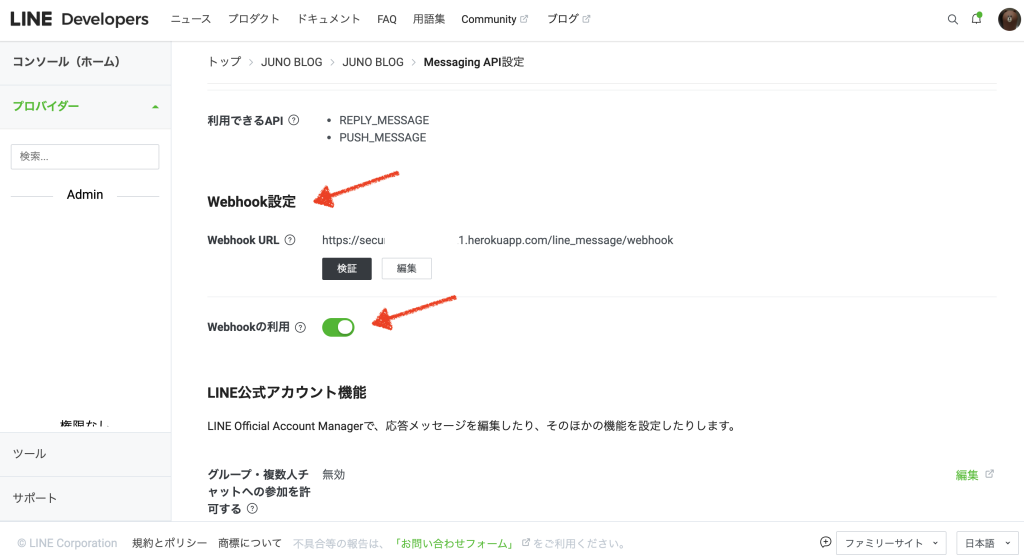Click external link icon next to ブログ
Image resolution: width=1024 pixels, height=560 pixels.
(586, 19)
